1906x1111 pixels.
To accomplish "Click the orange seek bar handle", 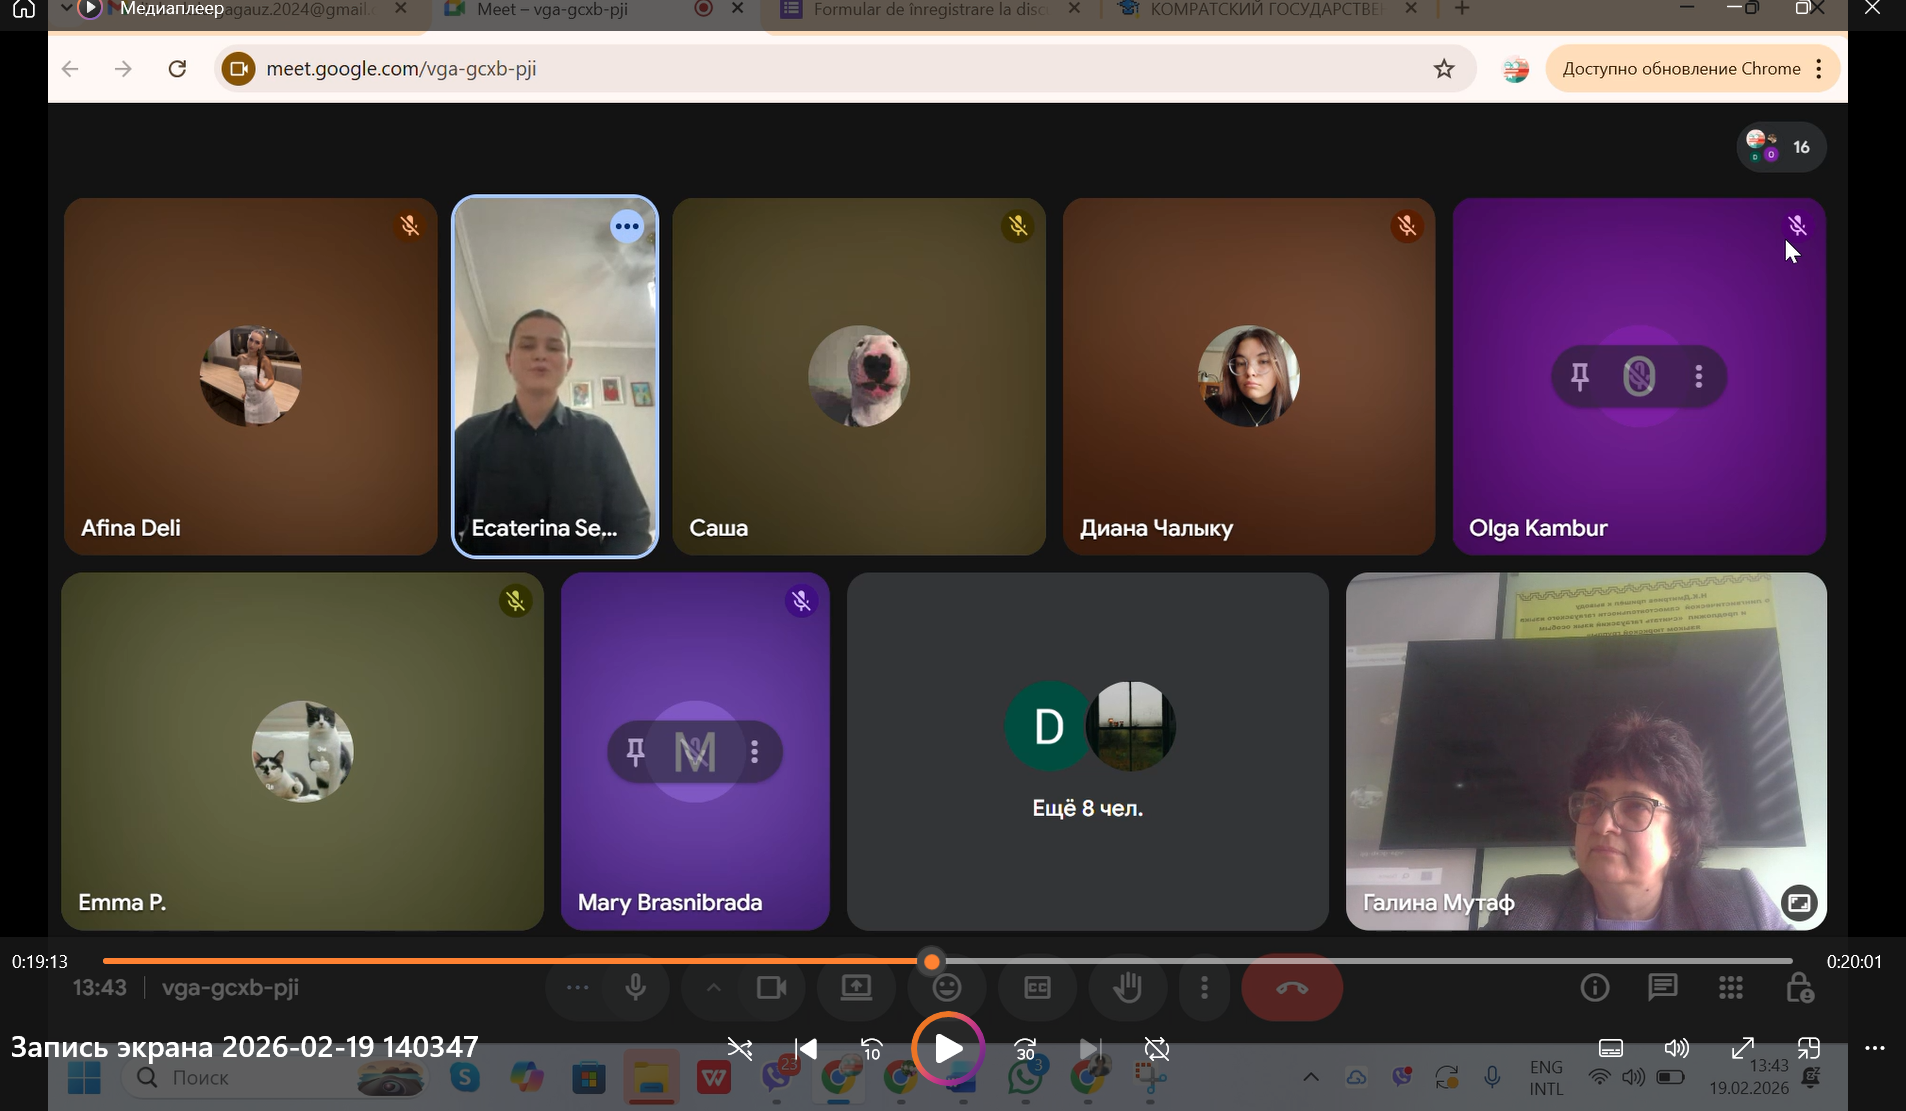I will point(931,961).
